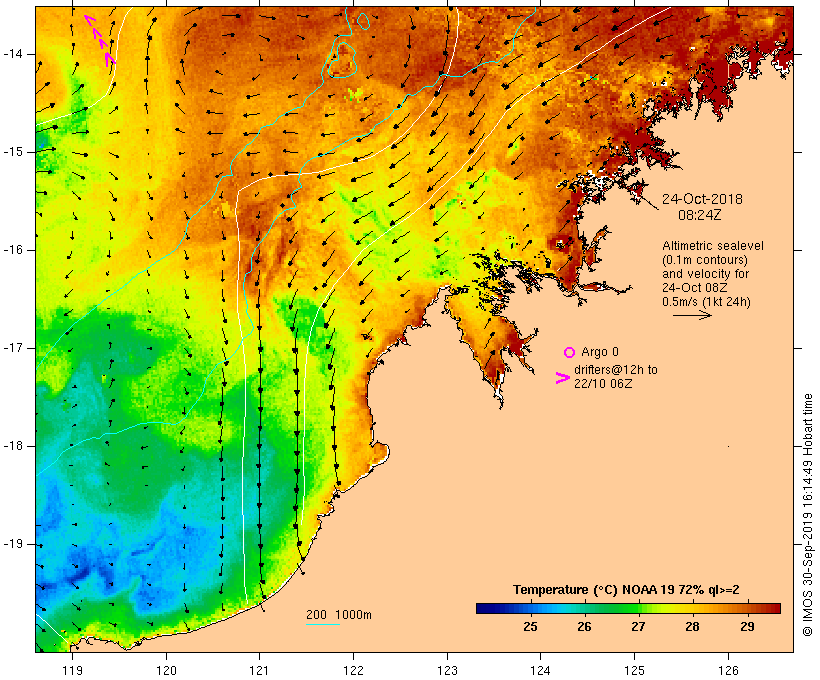
Task: Click the magenta Argo circle icon
Action: point(570,353)
